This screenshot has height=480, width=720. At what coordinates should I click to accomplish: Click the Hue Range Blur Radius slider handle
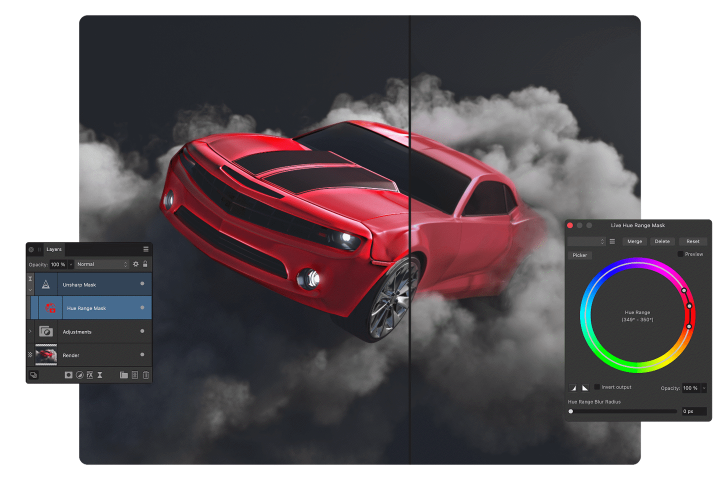point(571,411)
